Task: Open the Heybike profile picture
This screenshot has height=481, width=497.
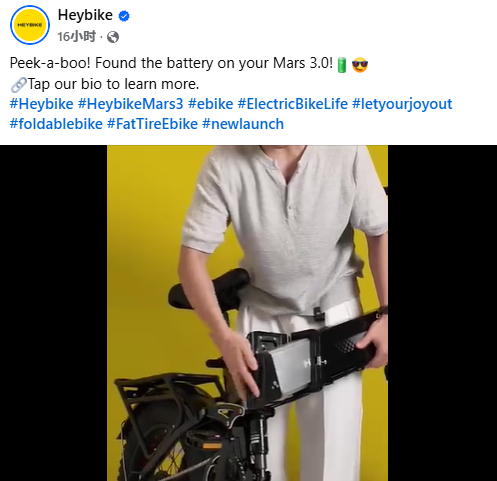Action: click(30, 25)
